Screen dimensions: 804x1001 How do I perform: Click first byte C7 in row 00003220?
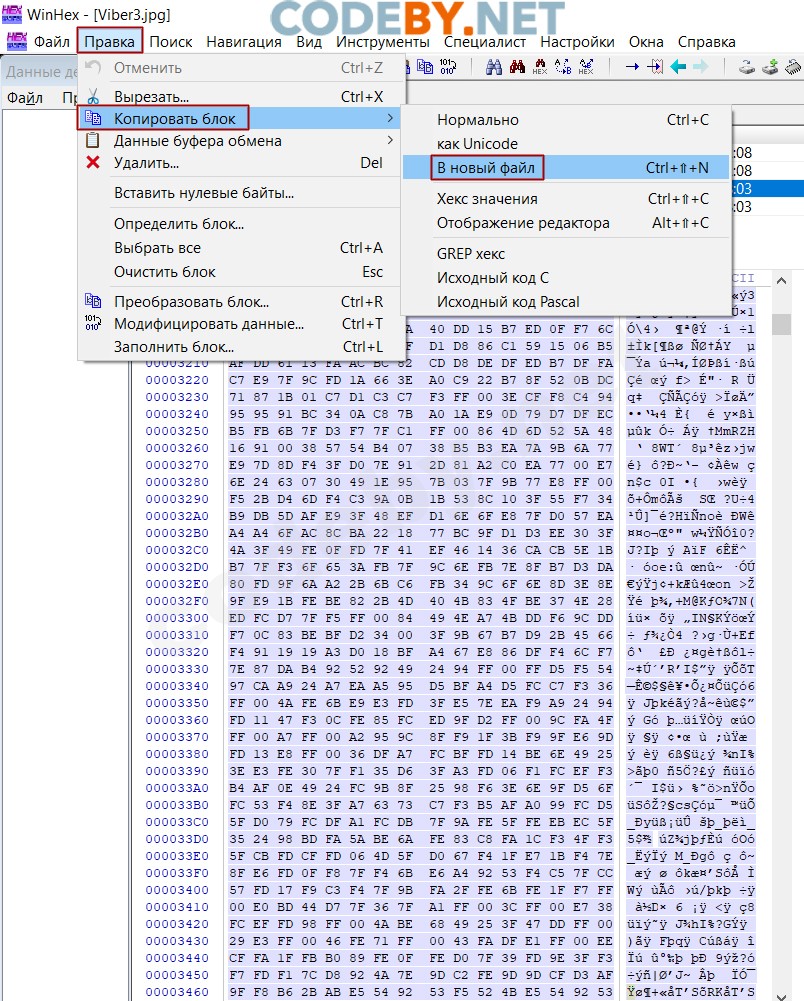(237, 380)
